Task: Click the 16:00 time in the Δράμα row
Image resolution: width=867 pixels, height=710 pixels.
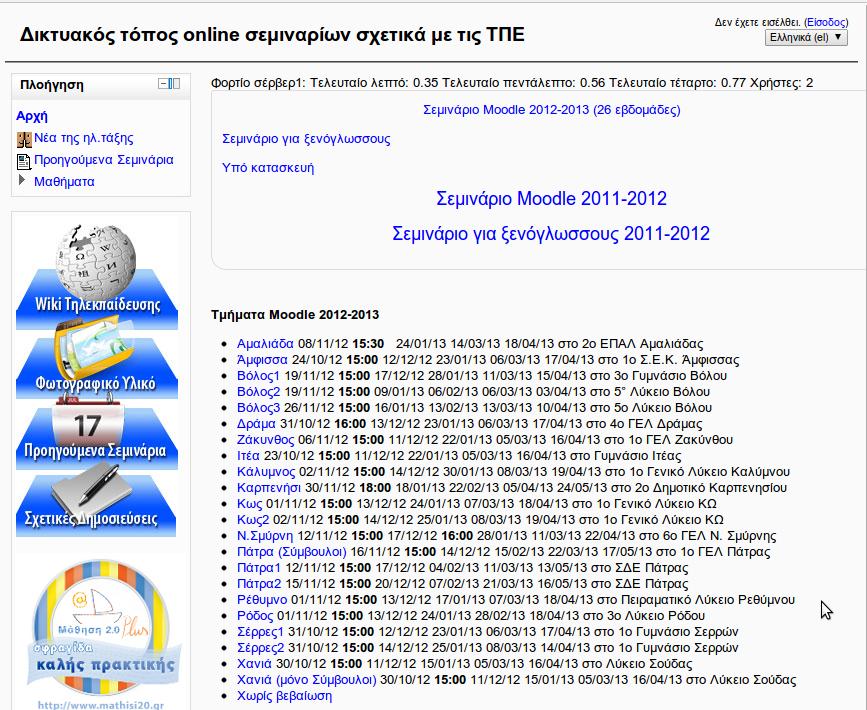Action: point(350,424)
